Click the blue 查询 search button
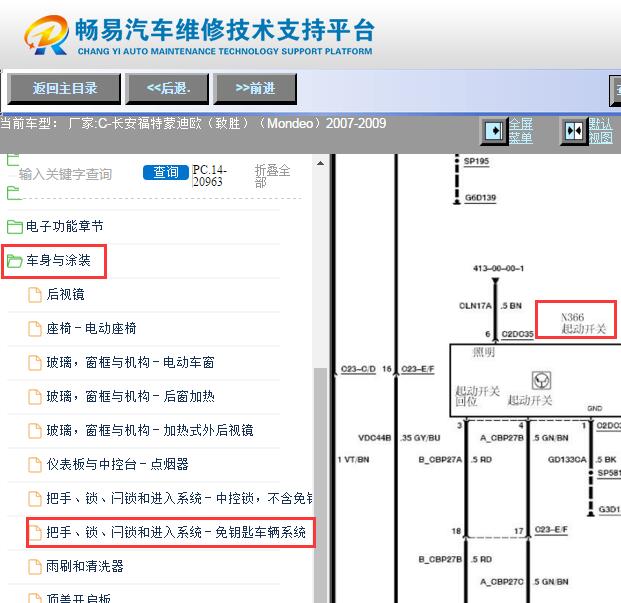Screen dimensions: 621x603 pos(166,172)
